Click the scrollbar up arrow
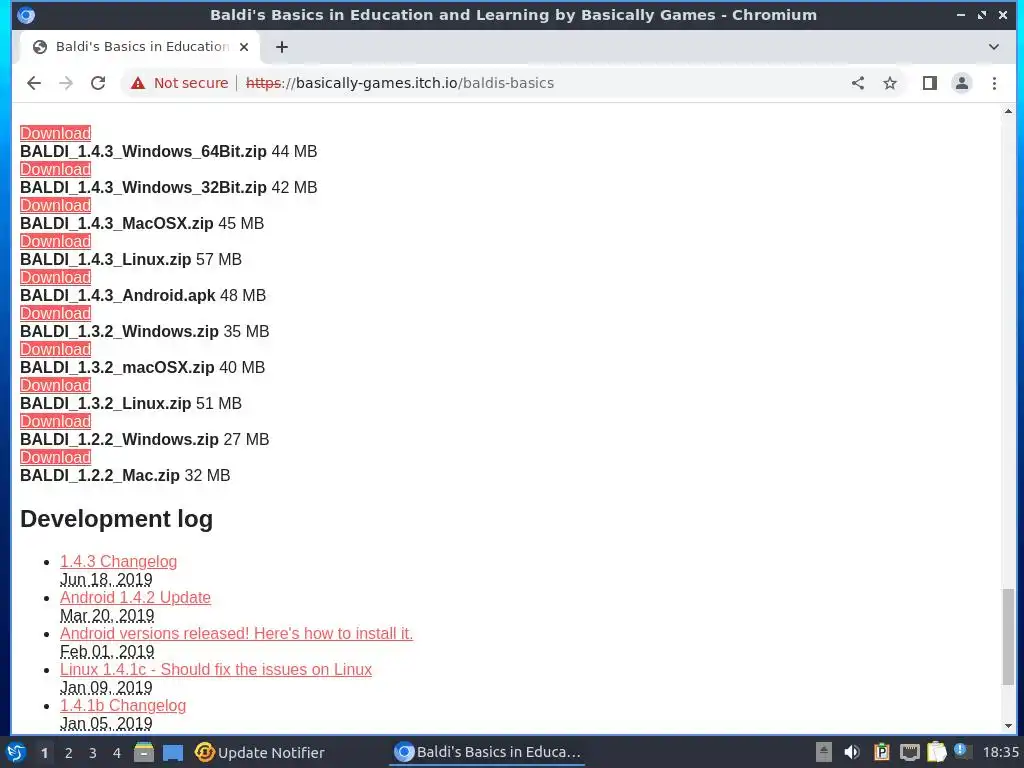The width and height of the screenshot is (1024, 768). (x=1008, y=112)
